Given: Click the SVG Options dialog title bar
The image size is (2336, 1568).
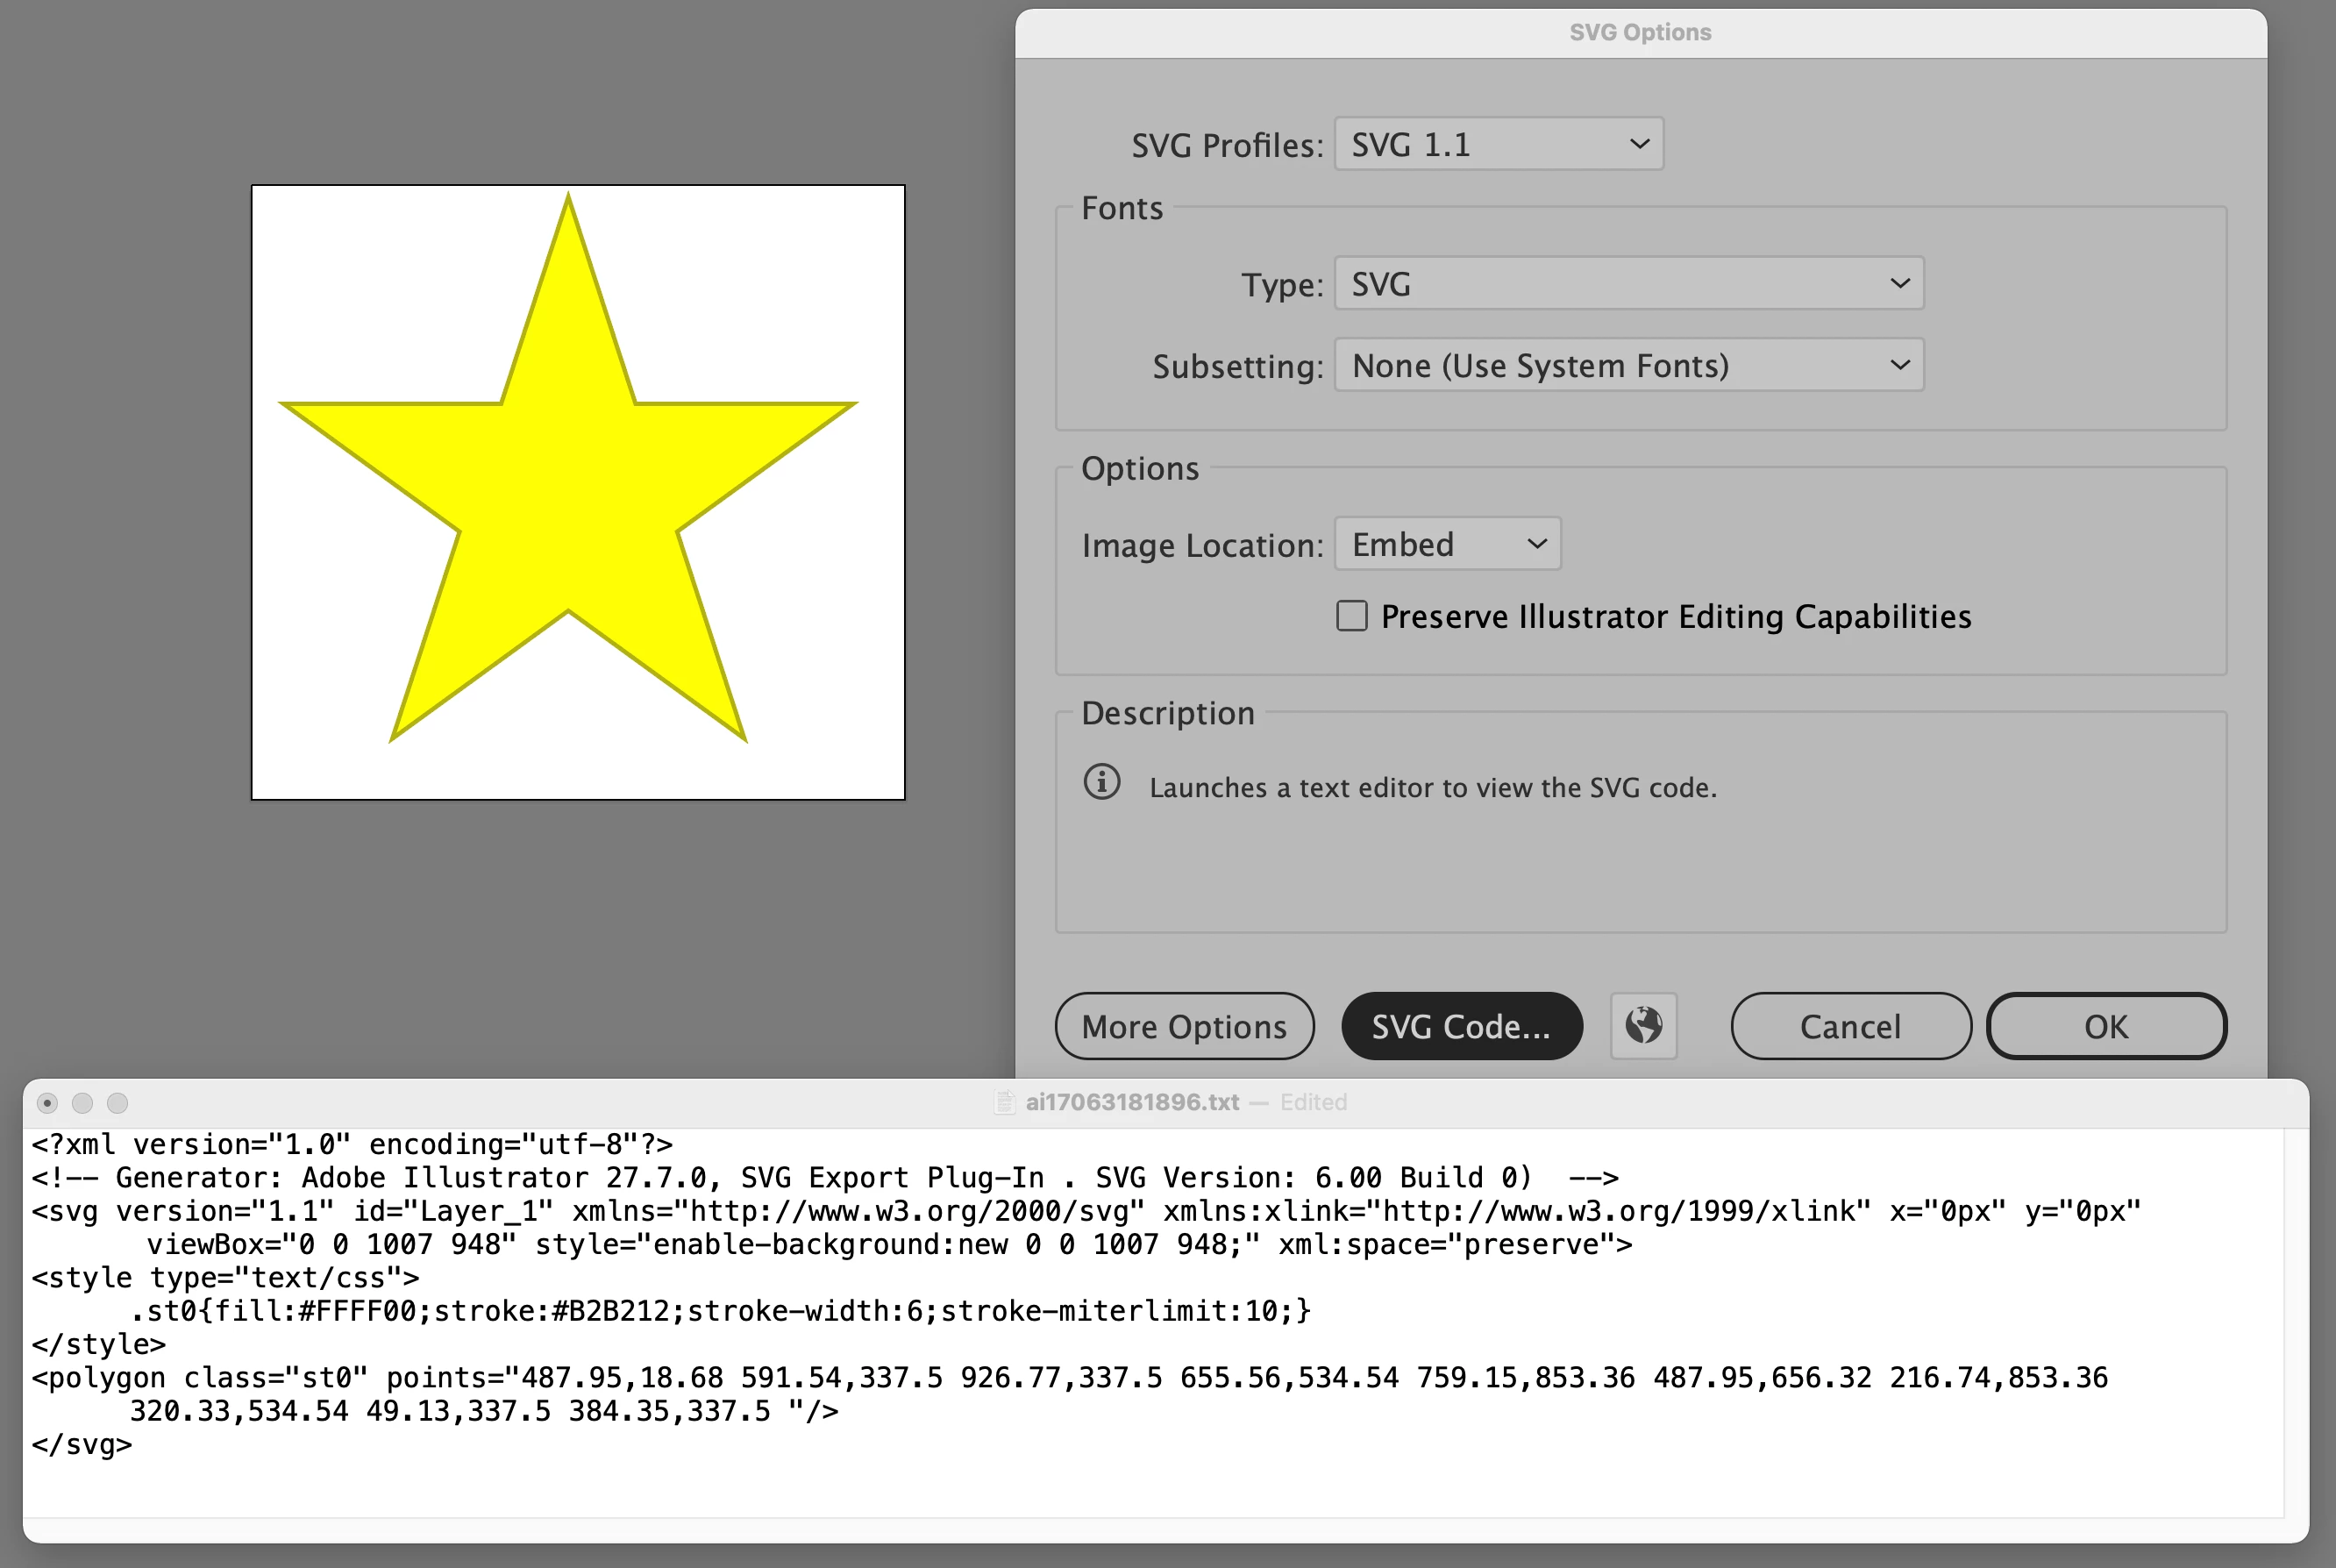Looking at the screenshot, I should [x=1640, y=32].
